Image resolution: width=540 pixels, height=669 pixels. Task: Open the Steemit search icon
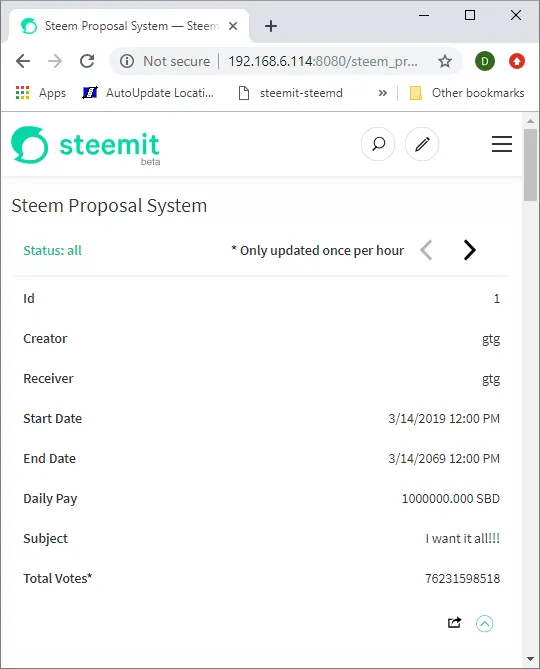pos(378,144)
